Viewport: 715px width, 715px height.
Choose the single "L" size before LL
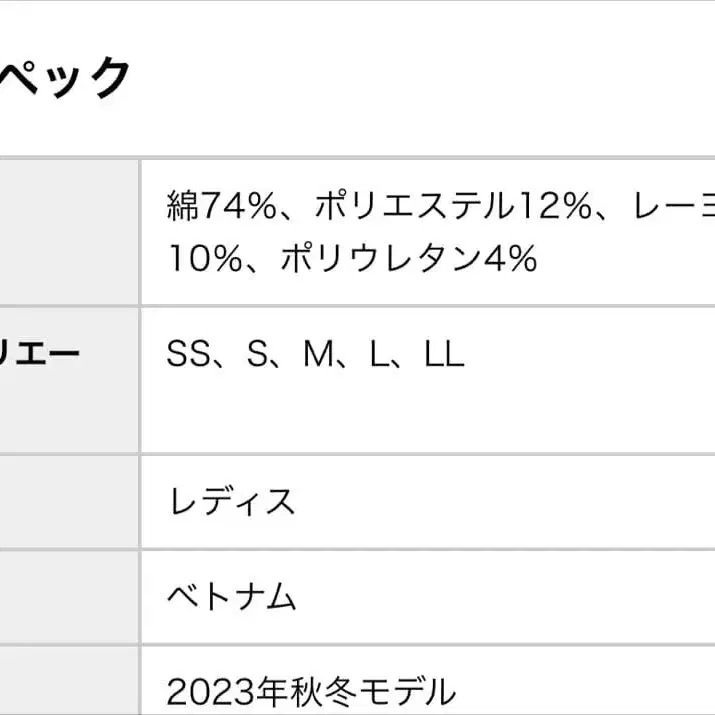click(379, 354)
